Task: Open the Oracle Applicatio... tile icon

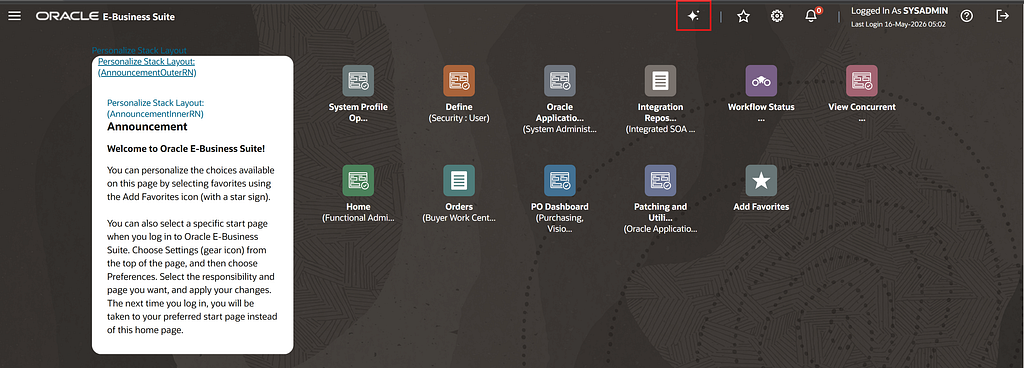Action: click(x=560, y=81)
